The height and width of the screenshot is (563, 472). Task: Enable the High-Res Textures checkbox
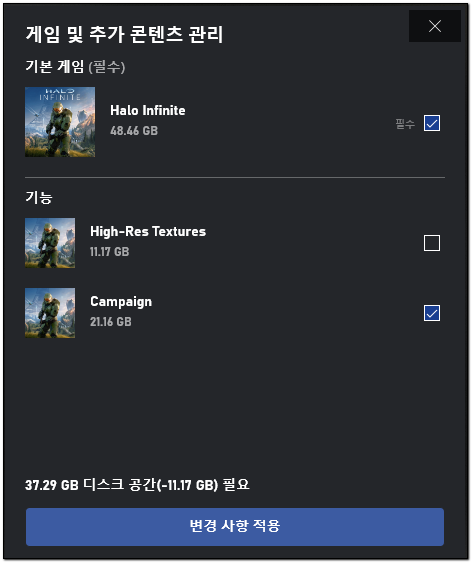pyautogui.click(x=432, y=243)
